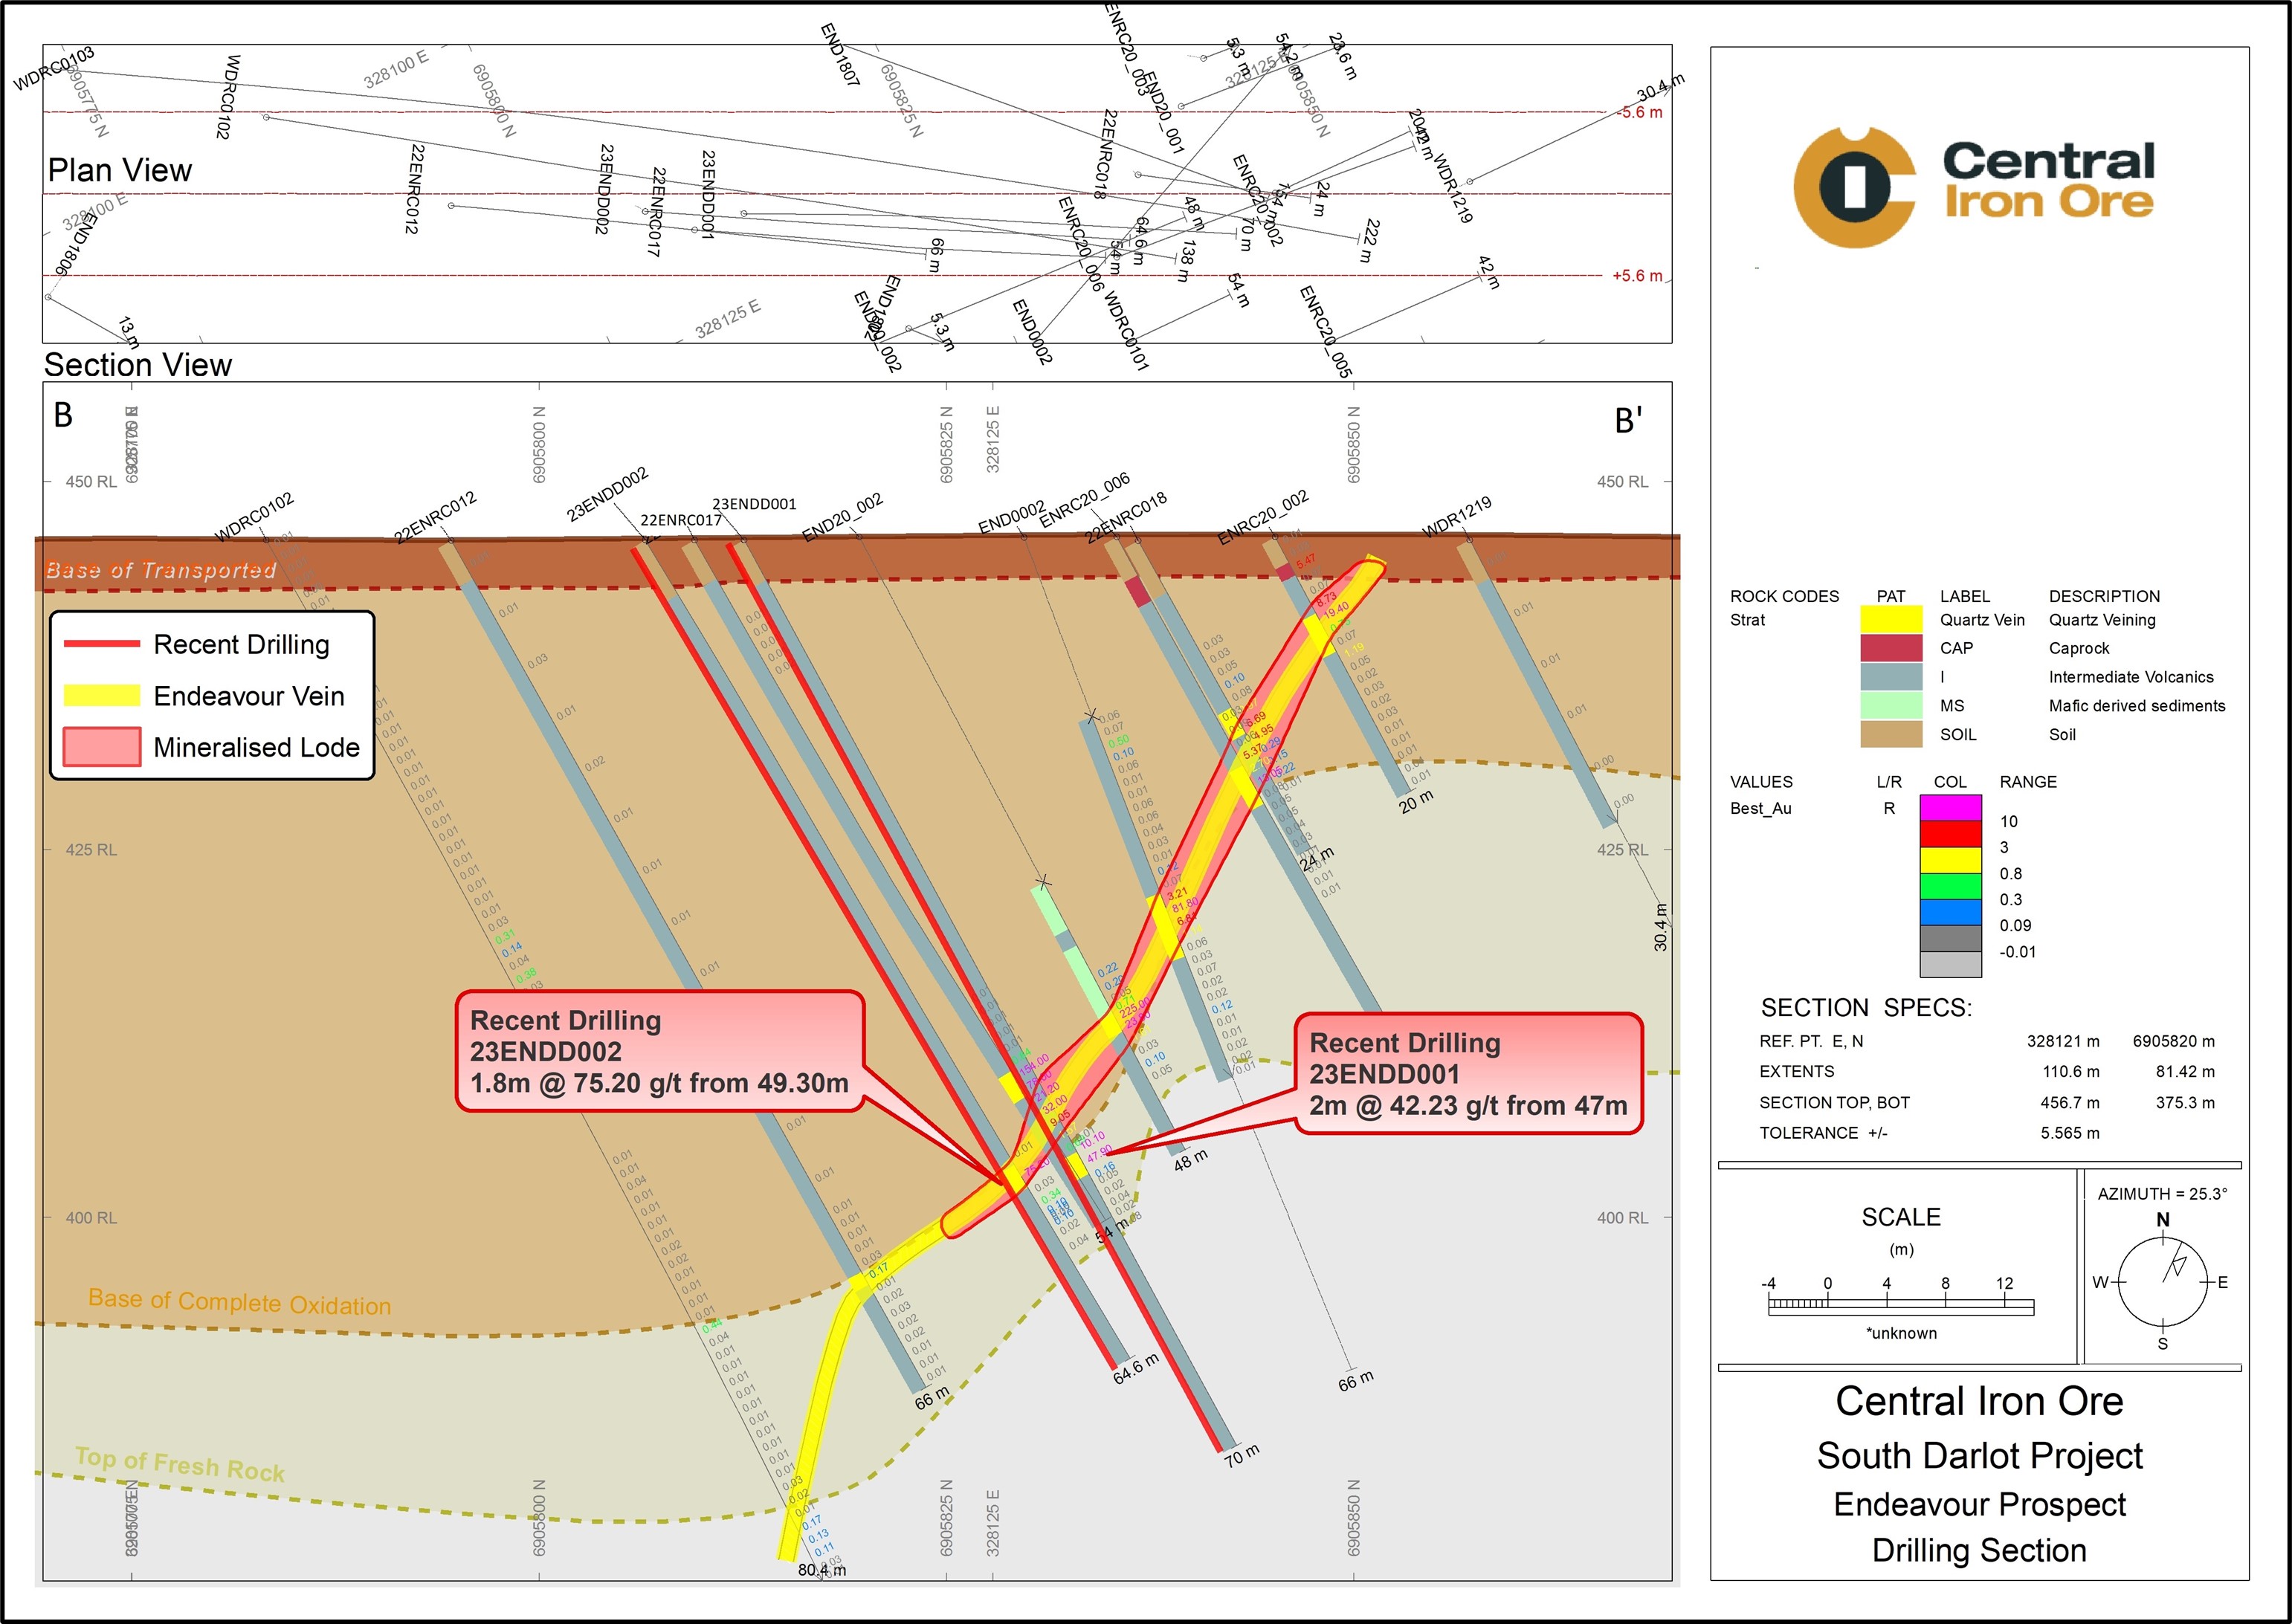Click the 'END20_002' hole label in section

click(843, 517)
